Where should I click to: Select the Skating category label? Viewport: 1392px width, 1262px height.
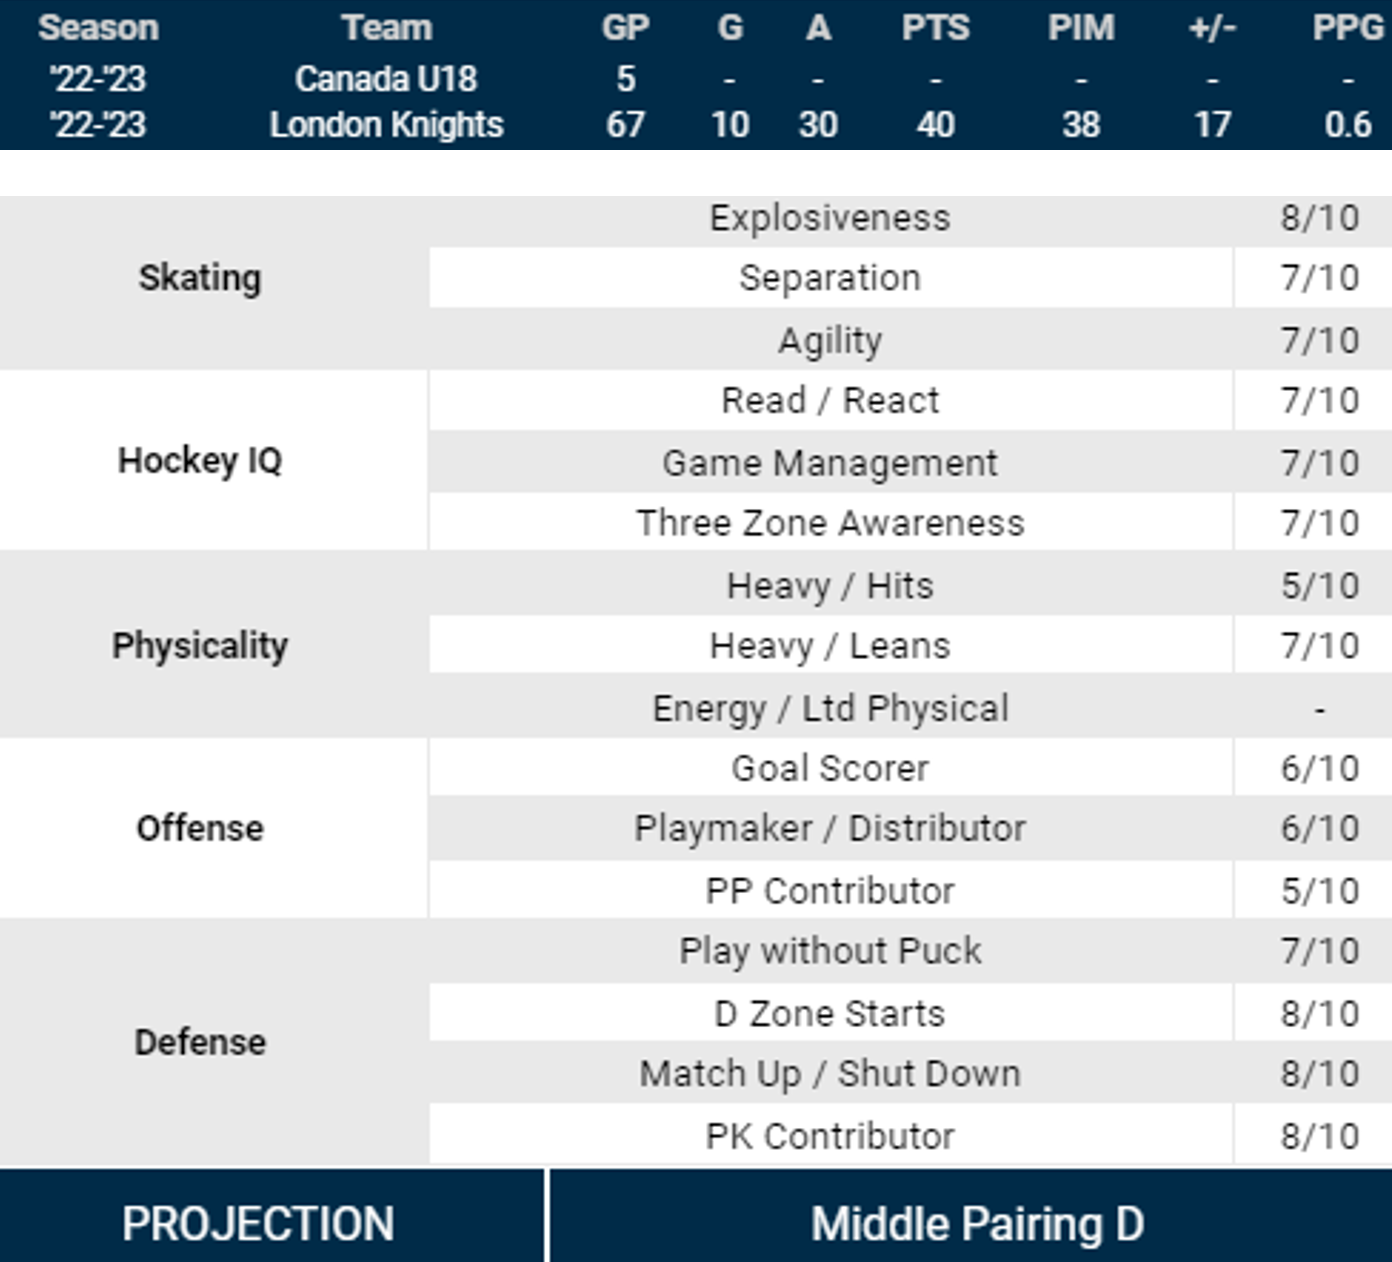[x=200, y=278]
